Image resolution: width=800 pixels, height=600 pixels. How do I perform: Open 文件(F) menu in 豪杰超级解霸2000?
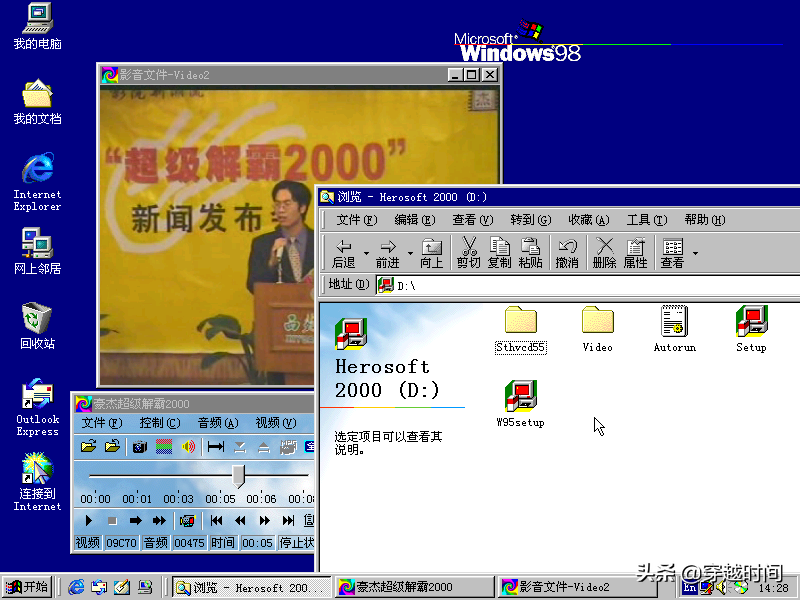(102, 423)
